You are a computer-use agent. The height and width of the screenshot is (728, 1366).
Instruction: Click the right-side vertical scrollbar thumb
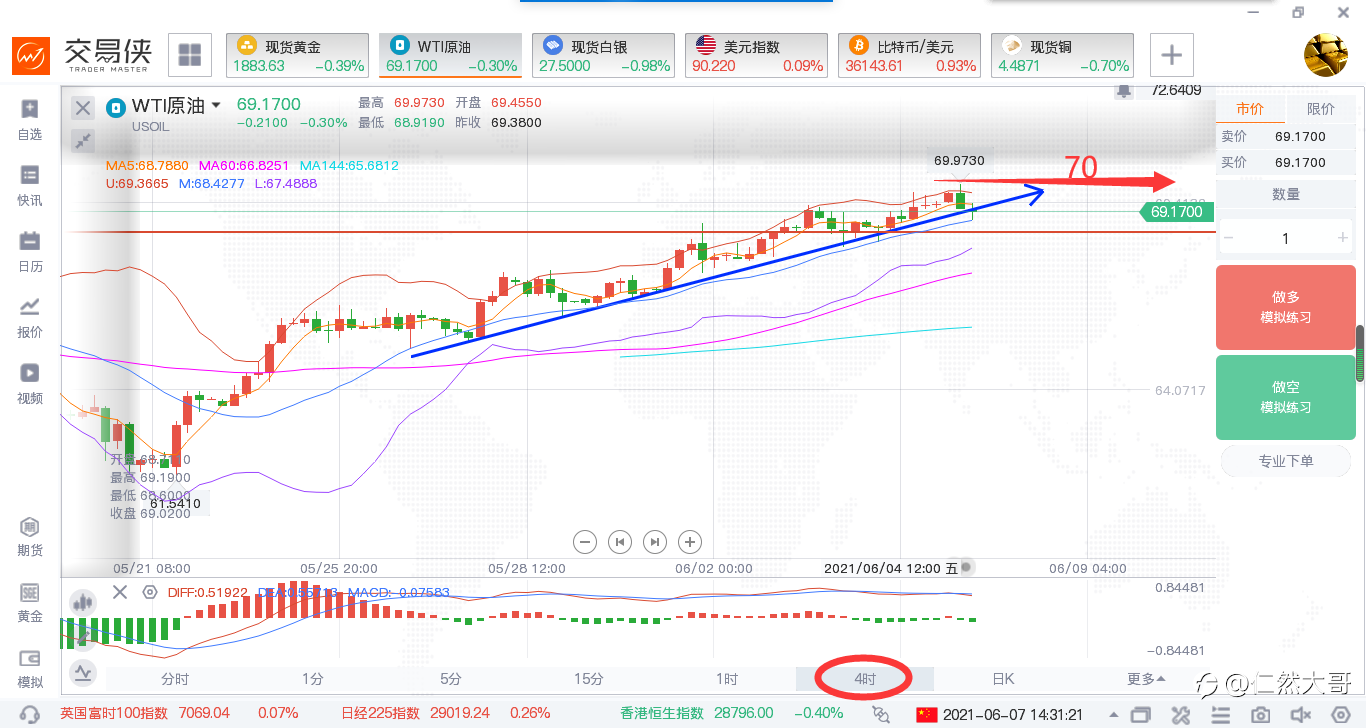pos(1360,353)
